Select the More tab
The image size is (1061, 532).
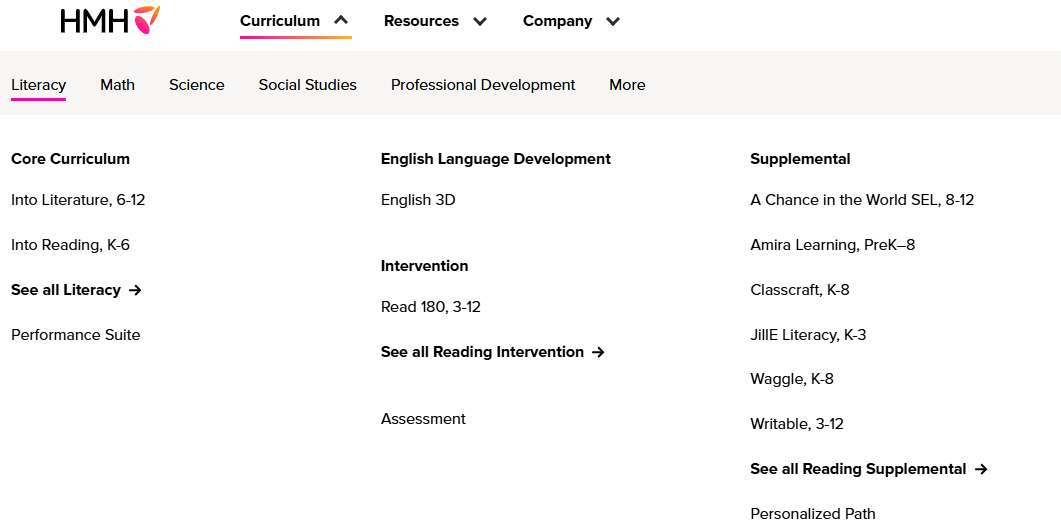coord(627,85)
